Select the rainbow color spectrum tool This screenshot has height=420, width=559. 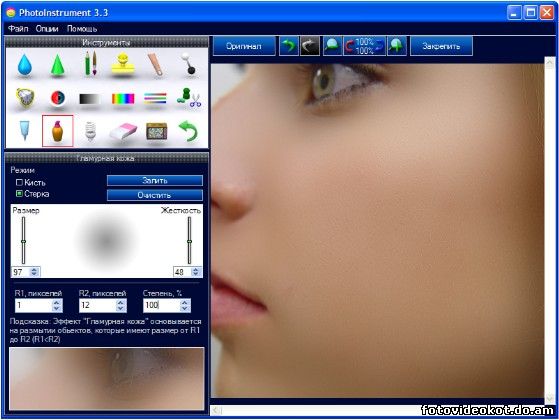pyautogui.click(x=123, y=98)
